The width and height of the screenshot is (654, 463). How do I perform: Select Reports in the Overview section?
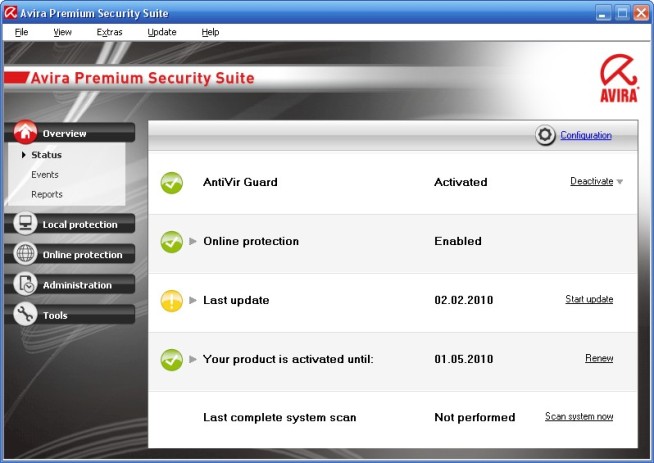pos(47,195)
